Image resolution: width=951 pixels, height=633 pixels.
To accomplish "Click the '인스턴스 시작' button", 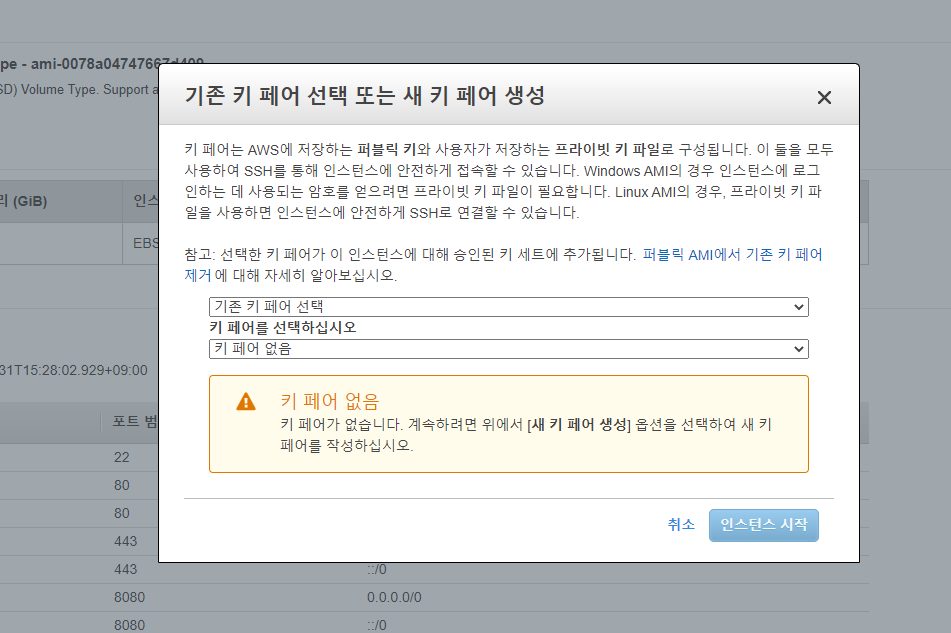I will pos(764,525).
